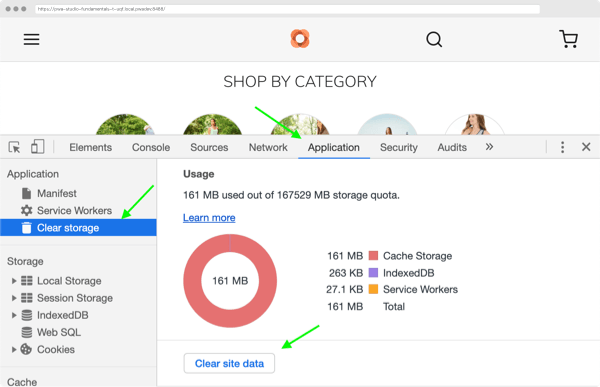Switch to the Sources tab

[209, 147]
